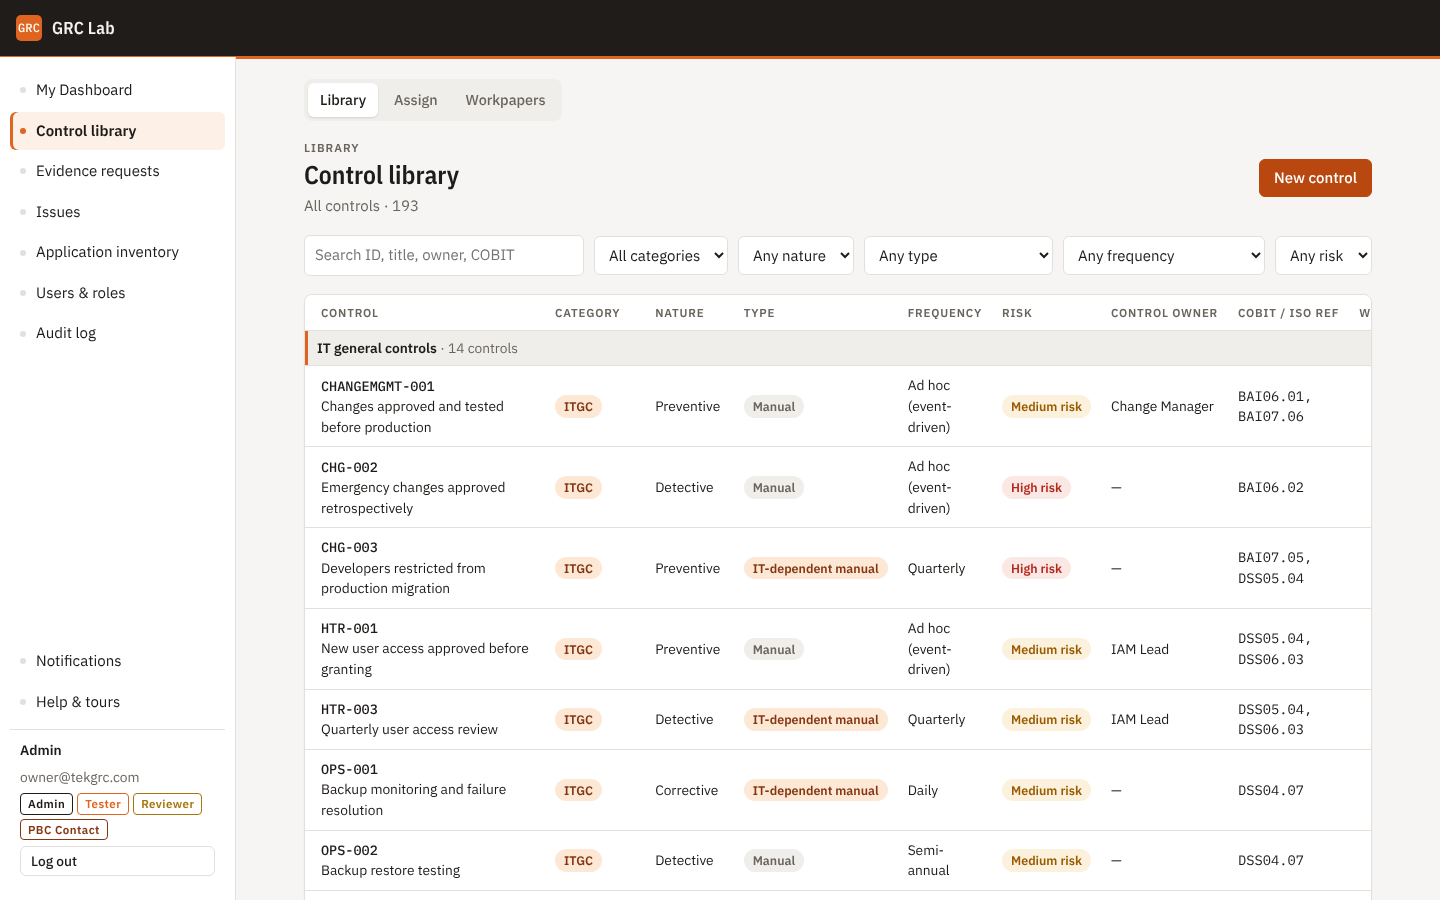Select control CHG-003
Screen dimensions: 1440x900
(x=838, y=568)
